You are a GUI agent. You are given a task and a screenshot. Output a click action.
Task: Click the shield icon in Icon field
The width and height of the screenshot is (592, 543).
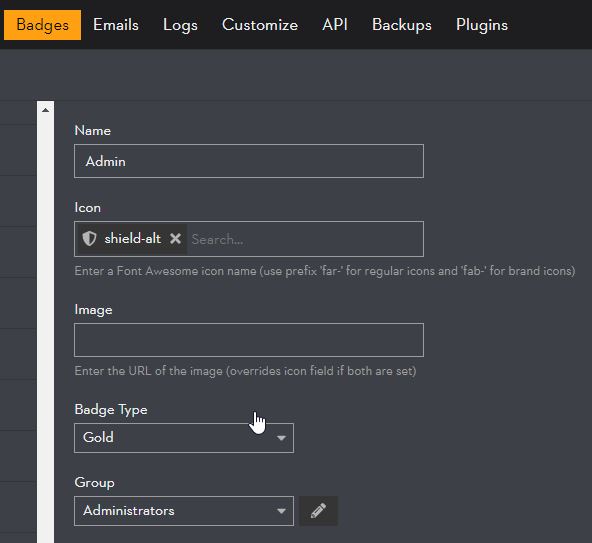[x=89, y=239]
